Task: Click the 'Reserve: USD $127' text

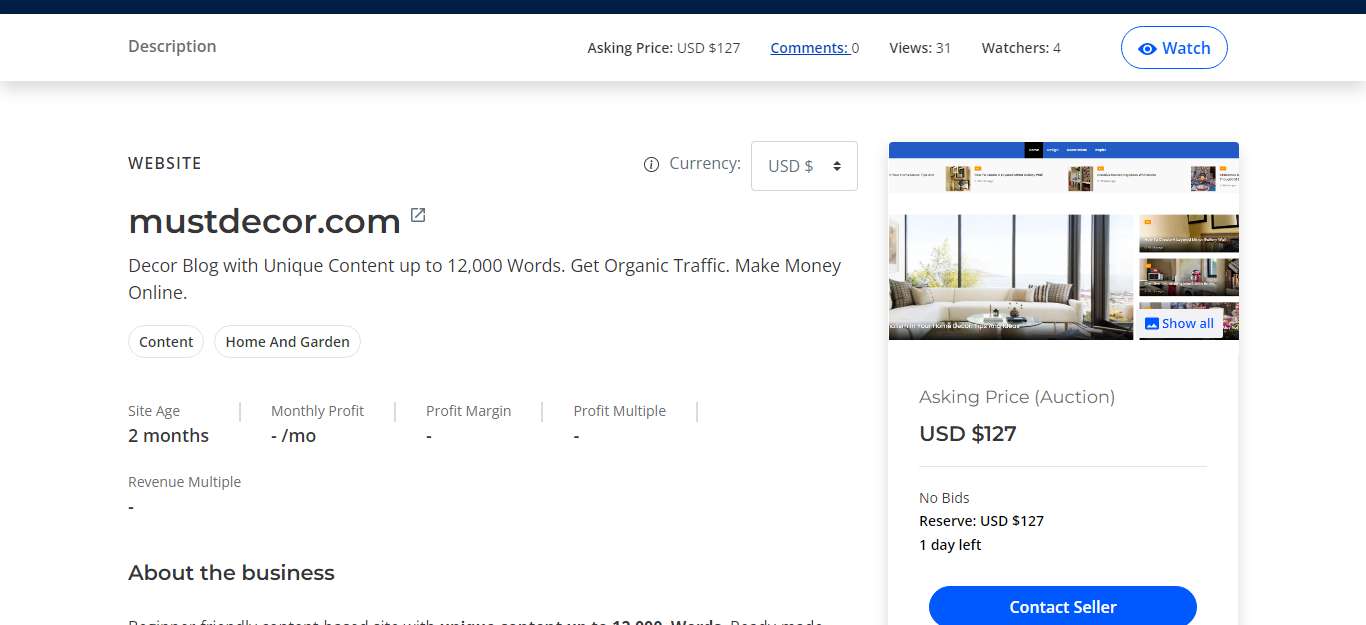Action: tap(981, 521)
